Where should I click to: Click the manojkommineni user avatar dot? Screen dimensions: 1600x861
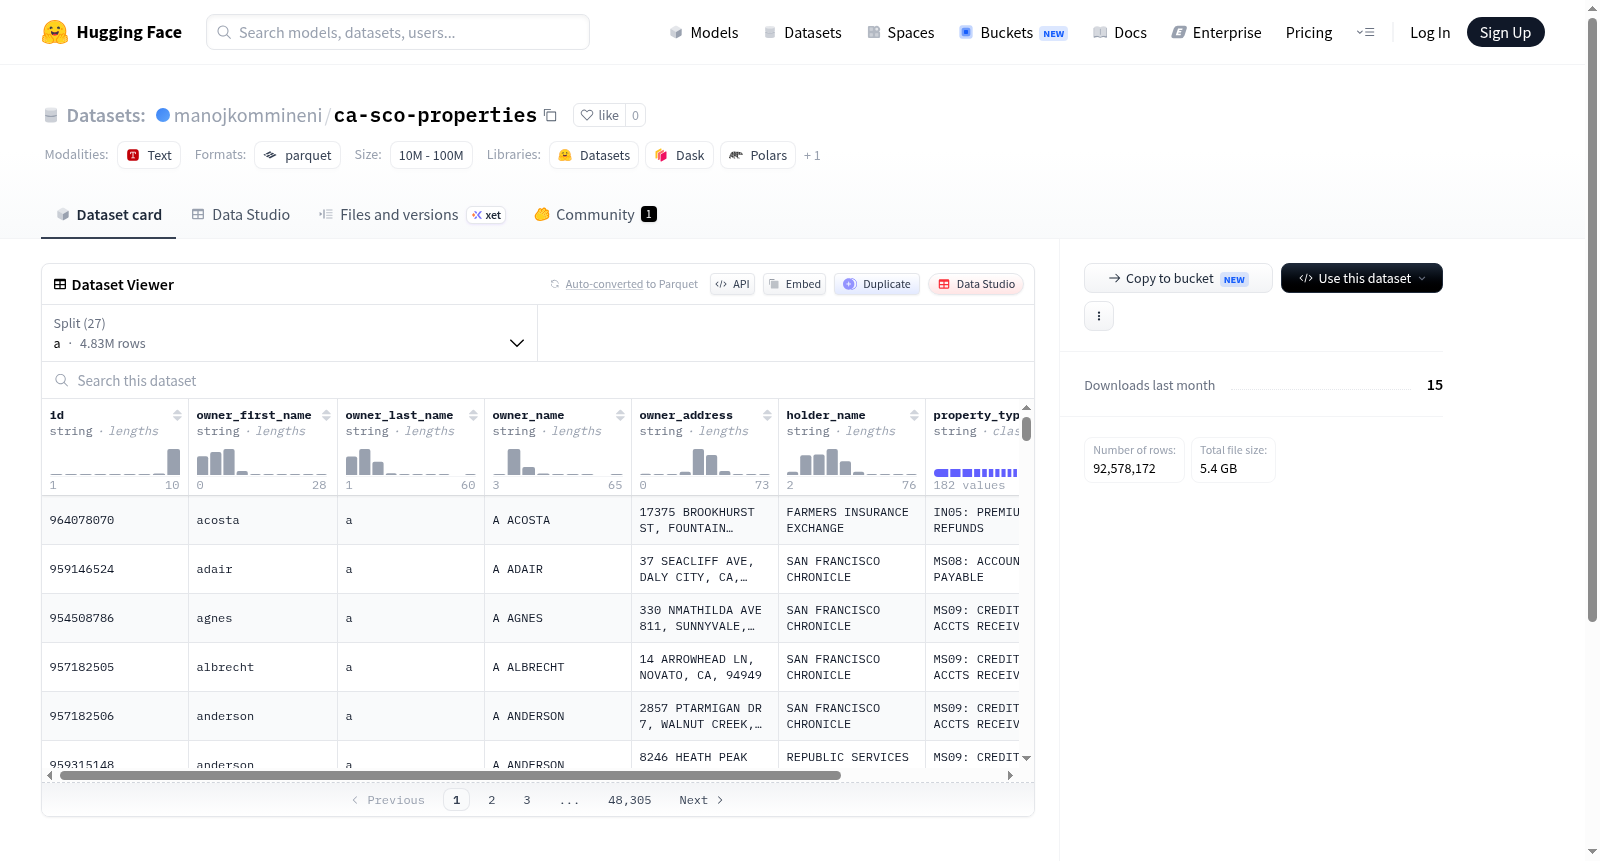pyautogui.click(x=163, y=115)
